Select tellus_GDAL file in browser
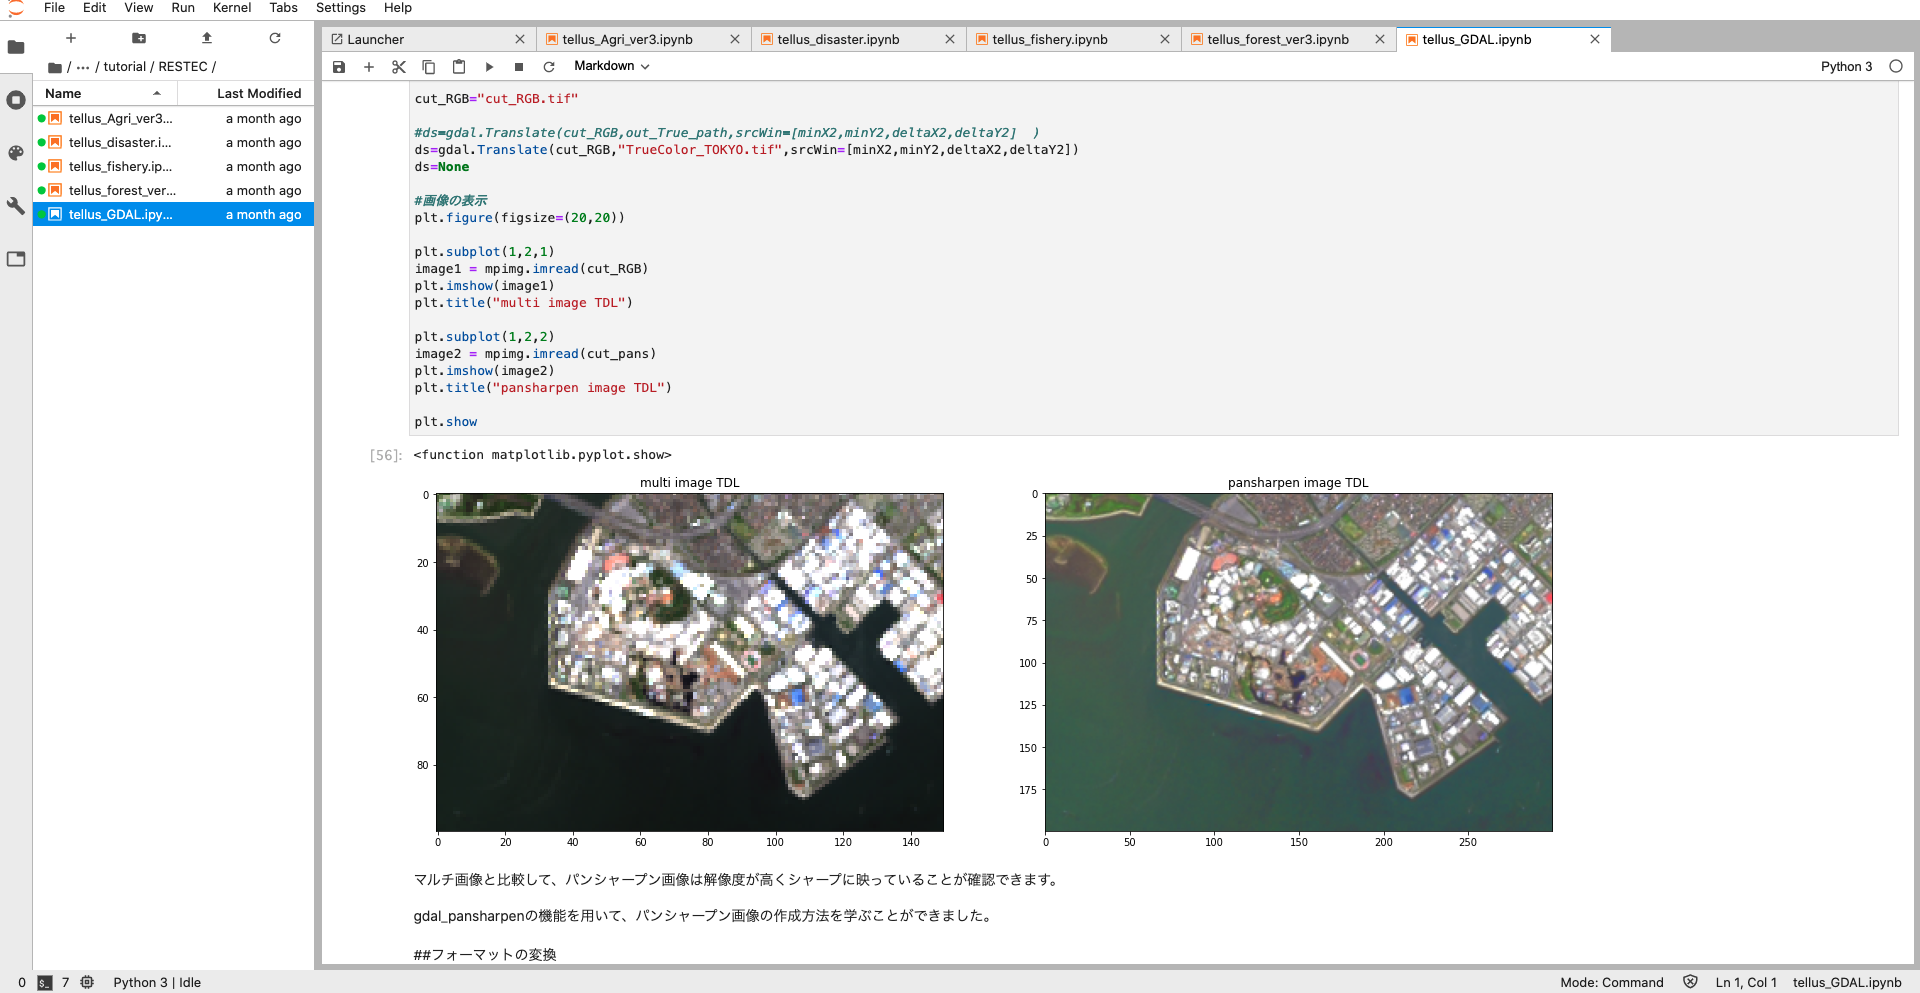Screen dimensions: 1920x993 click(174, 214)
